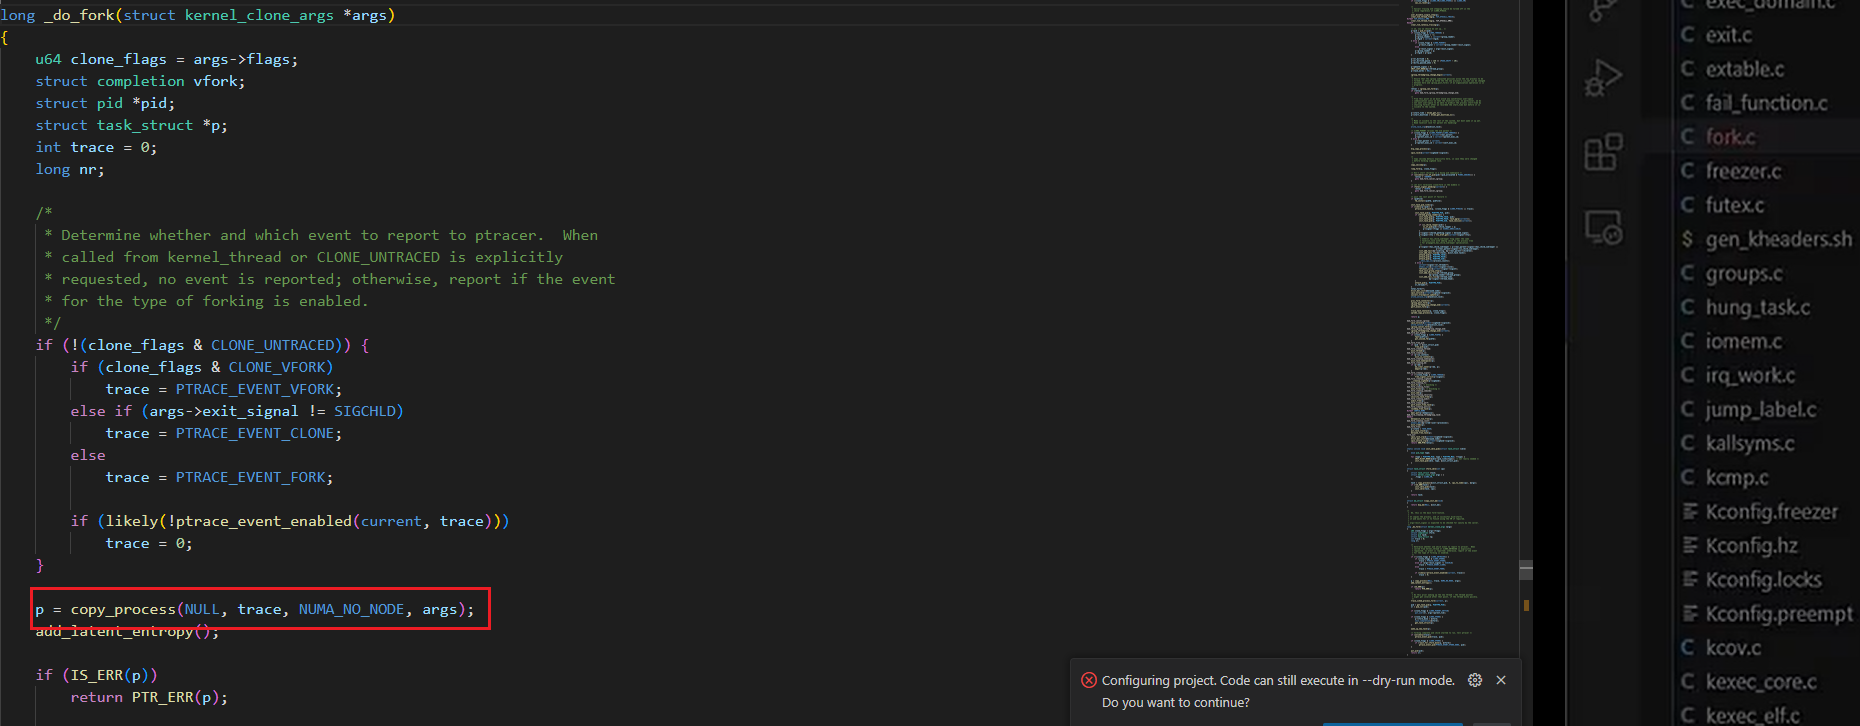1860x726 pixels.
Task: Open fail_function.c in the explorer
Action: (1767, 103)
